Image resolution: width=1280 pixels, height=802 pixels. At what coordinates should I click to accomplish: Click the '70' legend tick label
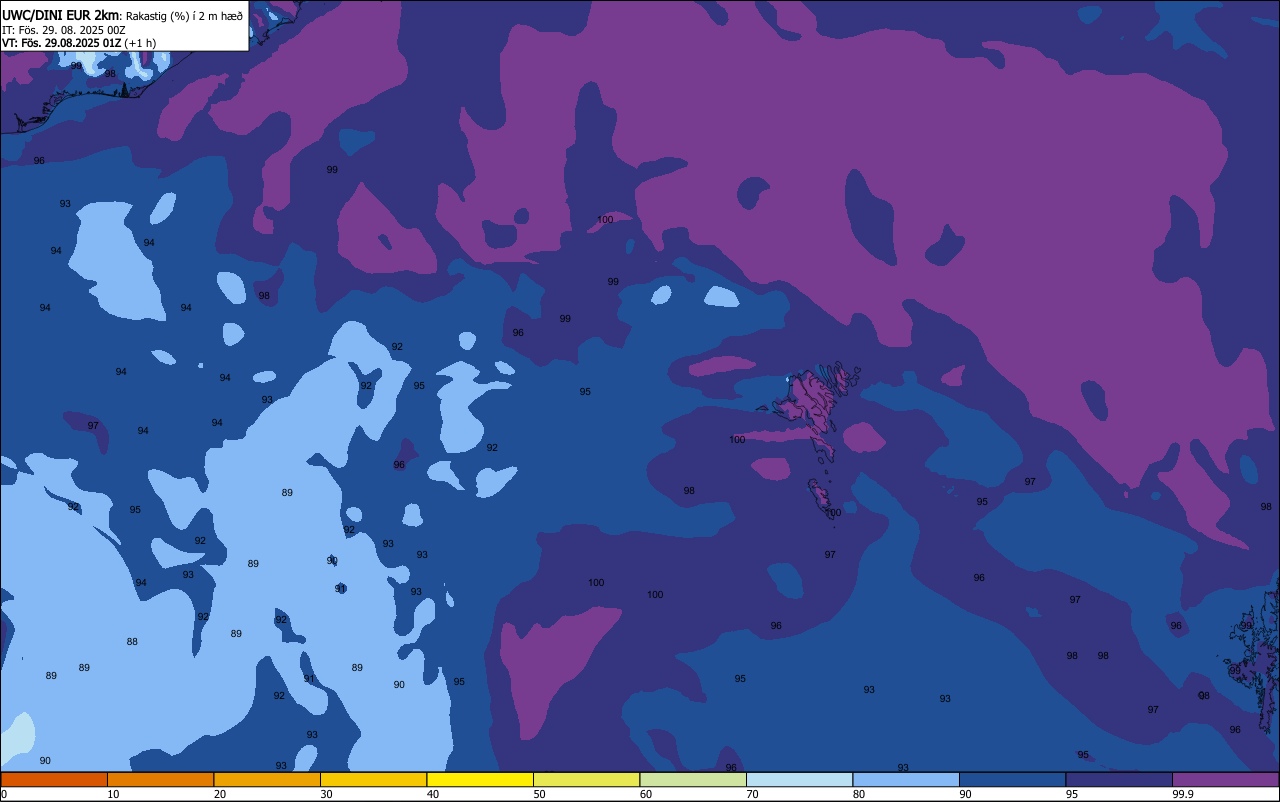tap(752, 794)
